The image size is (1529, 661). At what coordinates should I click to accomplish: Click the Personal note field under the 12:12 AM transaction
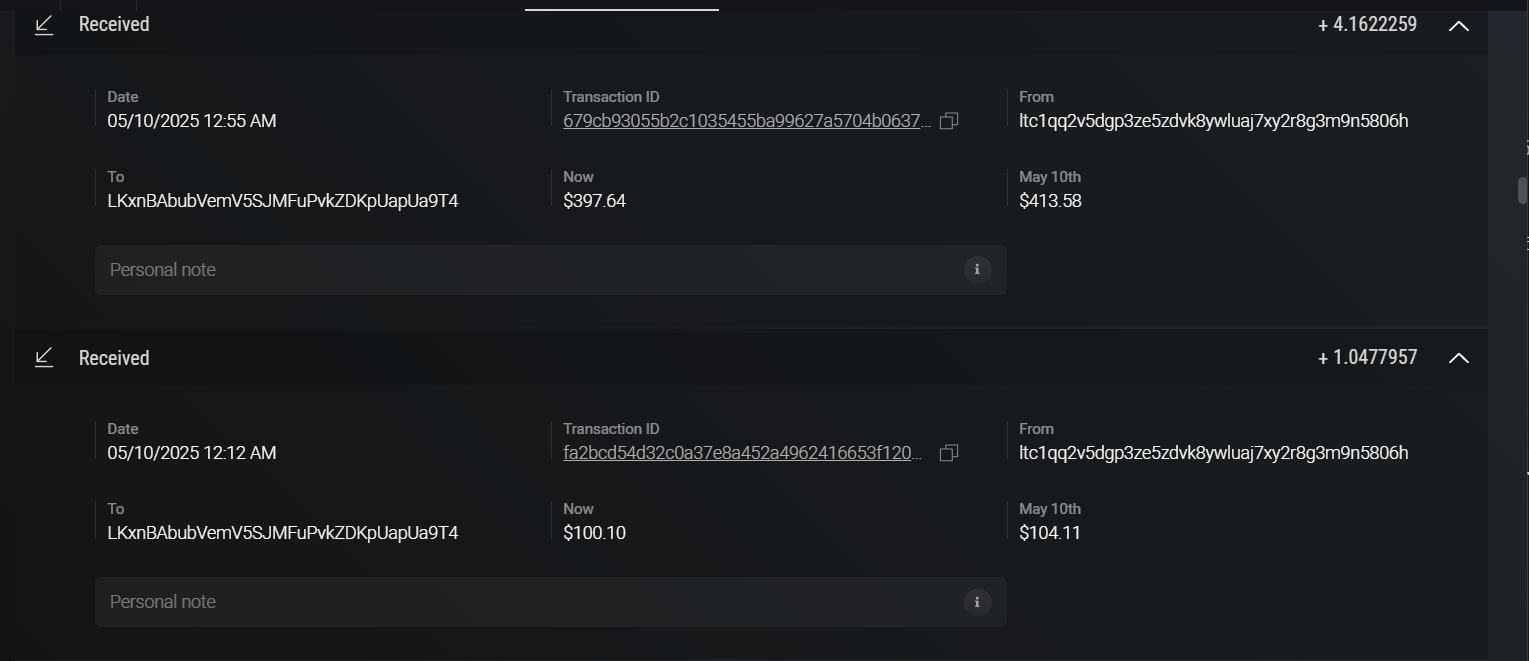coord(520,602)
